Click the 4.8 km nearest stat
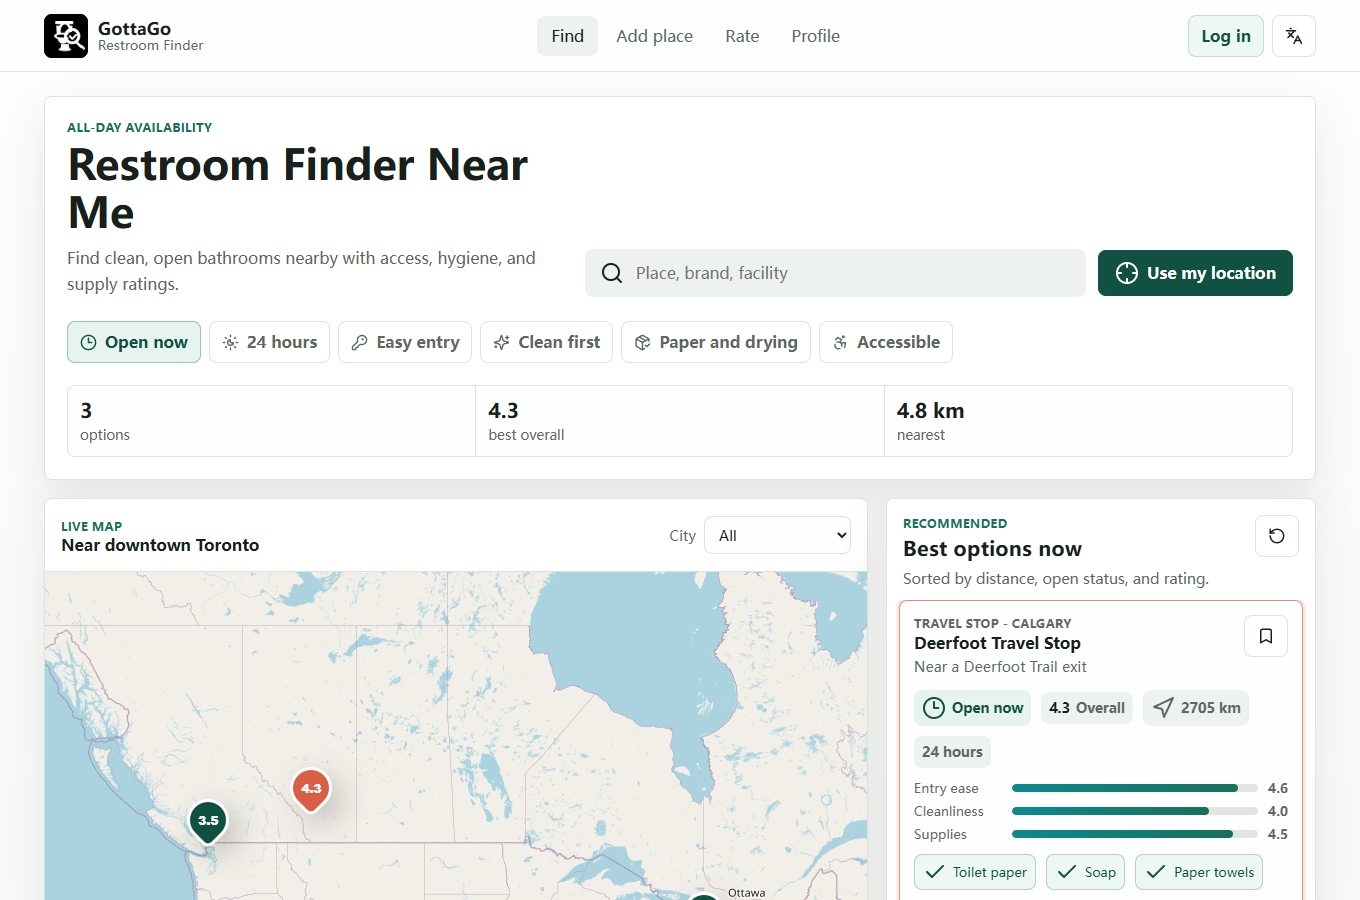 click(x=1088, y=421)
